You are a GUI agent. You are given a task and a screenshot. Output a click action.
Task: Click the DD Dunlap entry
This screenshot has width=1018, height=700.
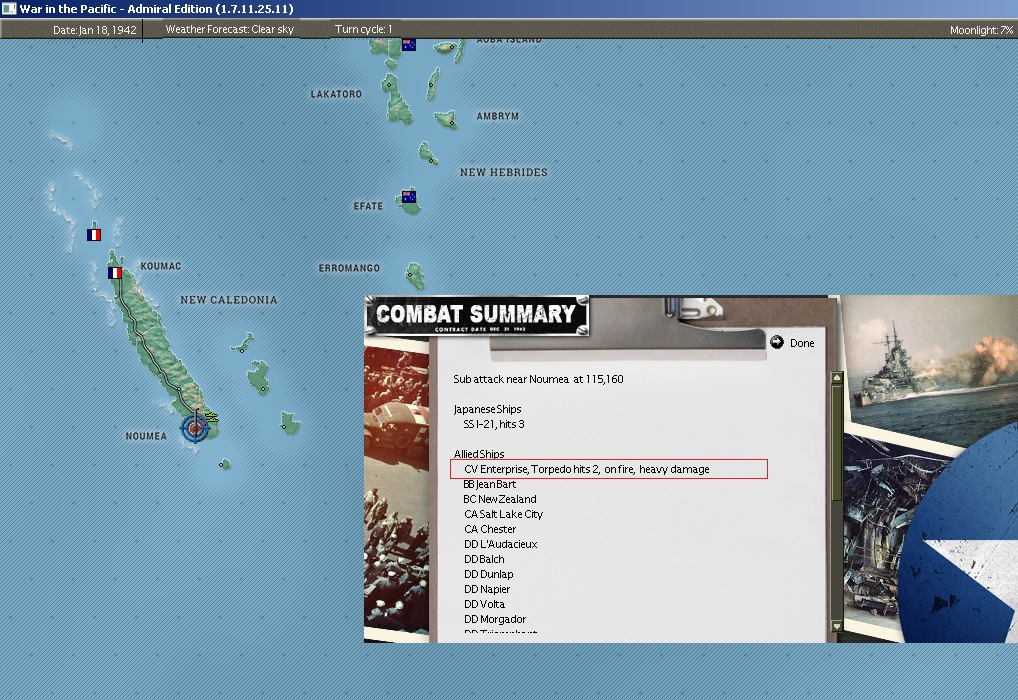click(x=488, y=574)
